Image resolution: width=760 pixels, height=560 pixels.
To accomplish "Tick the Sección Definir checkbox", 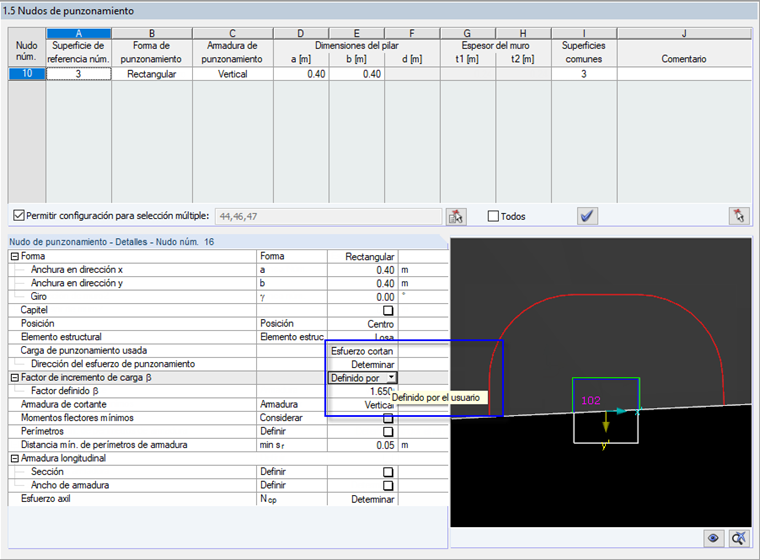I will click(x=388, y=472).
